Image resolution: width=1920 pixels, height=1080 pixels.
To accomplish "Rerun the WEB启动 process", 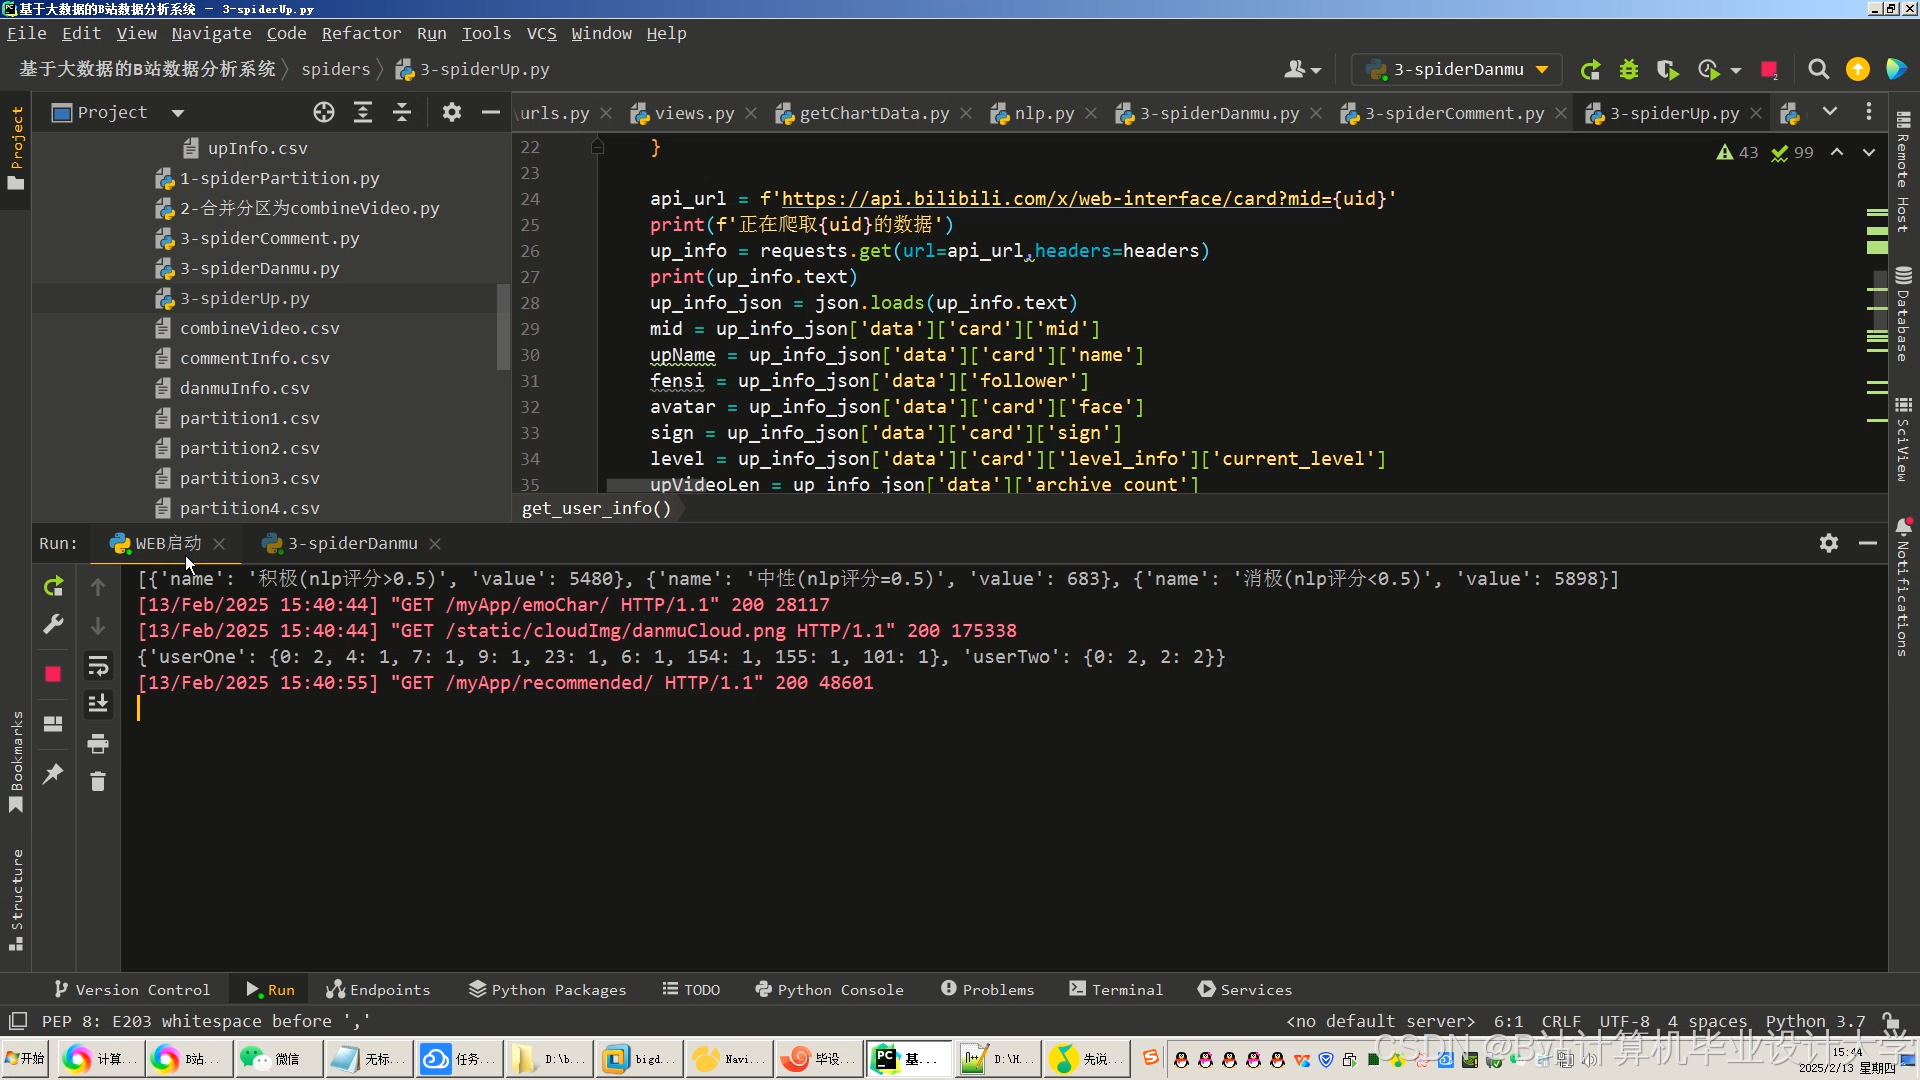I will click(54, 587).
